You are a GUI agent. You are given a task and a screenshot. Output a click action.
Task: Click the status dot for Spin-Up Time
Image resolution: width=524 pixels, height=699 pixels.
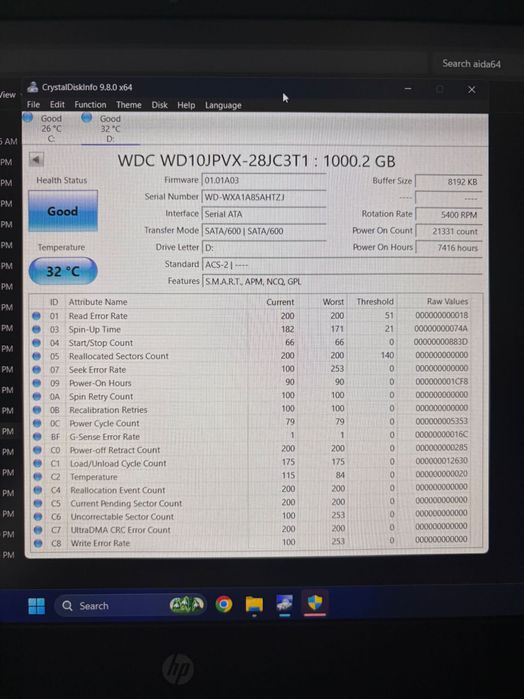tap(36, 329)
